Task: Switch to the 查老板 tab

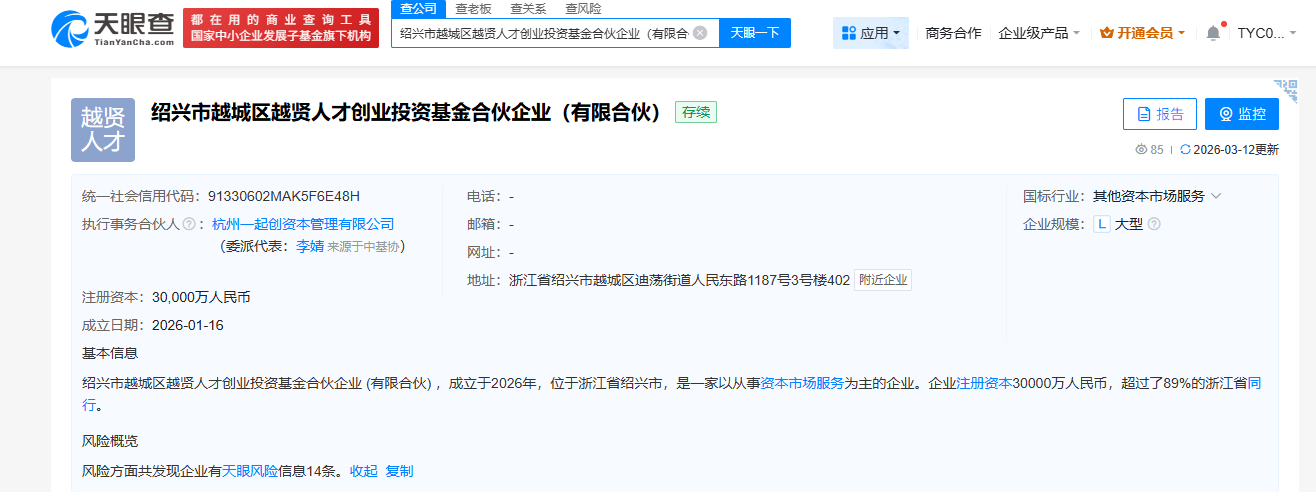Action: pos(473,8)
